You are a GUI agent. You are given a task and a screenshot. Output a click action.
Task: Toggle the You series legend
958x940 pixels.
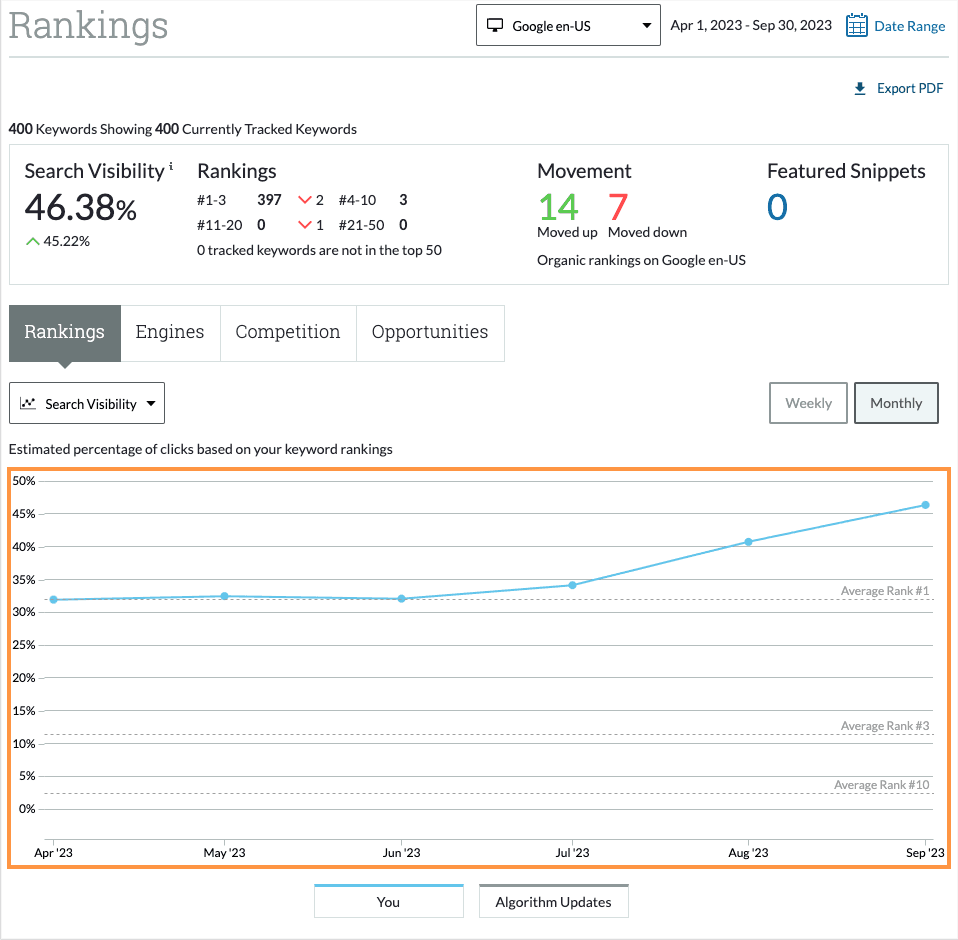point(388,901)
